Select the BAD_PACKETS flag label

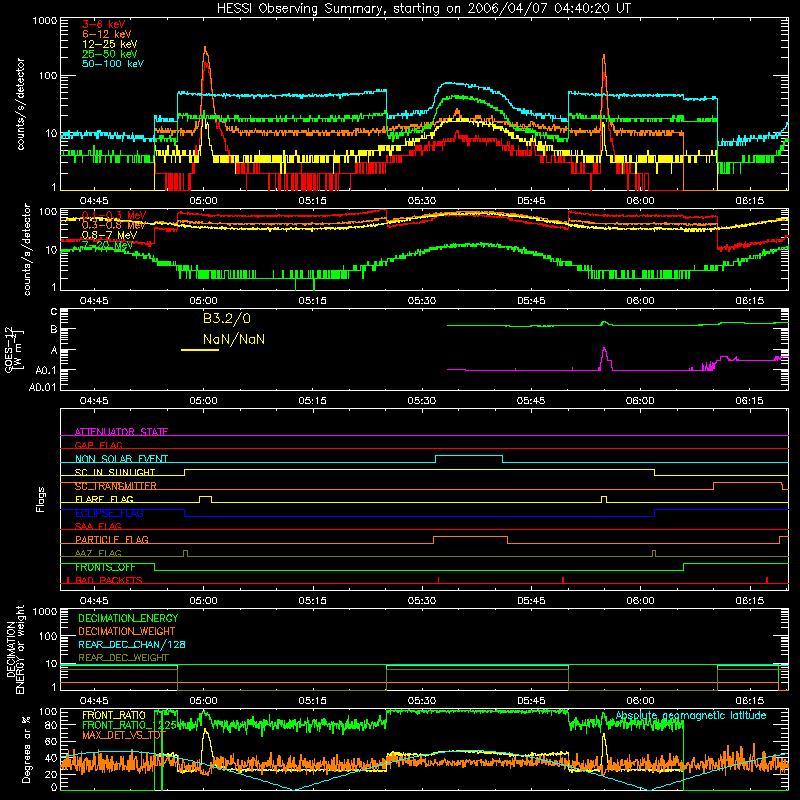[x=109, y=580]
